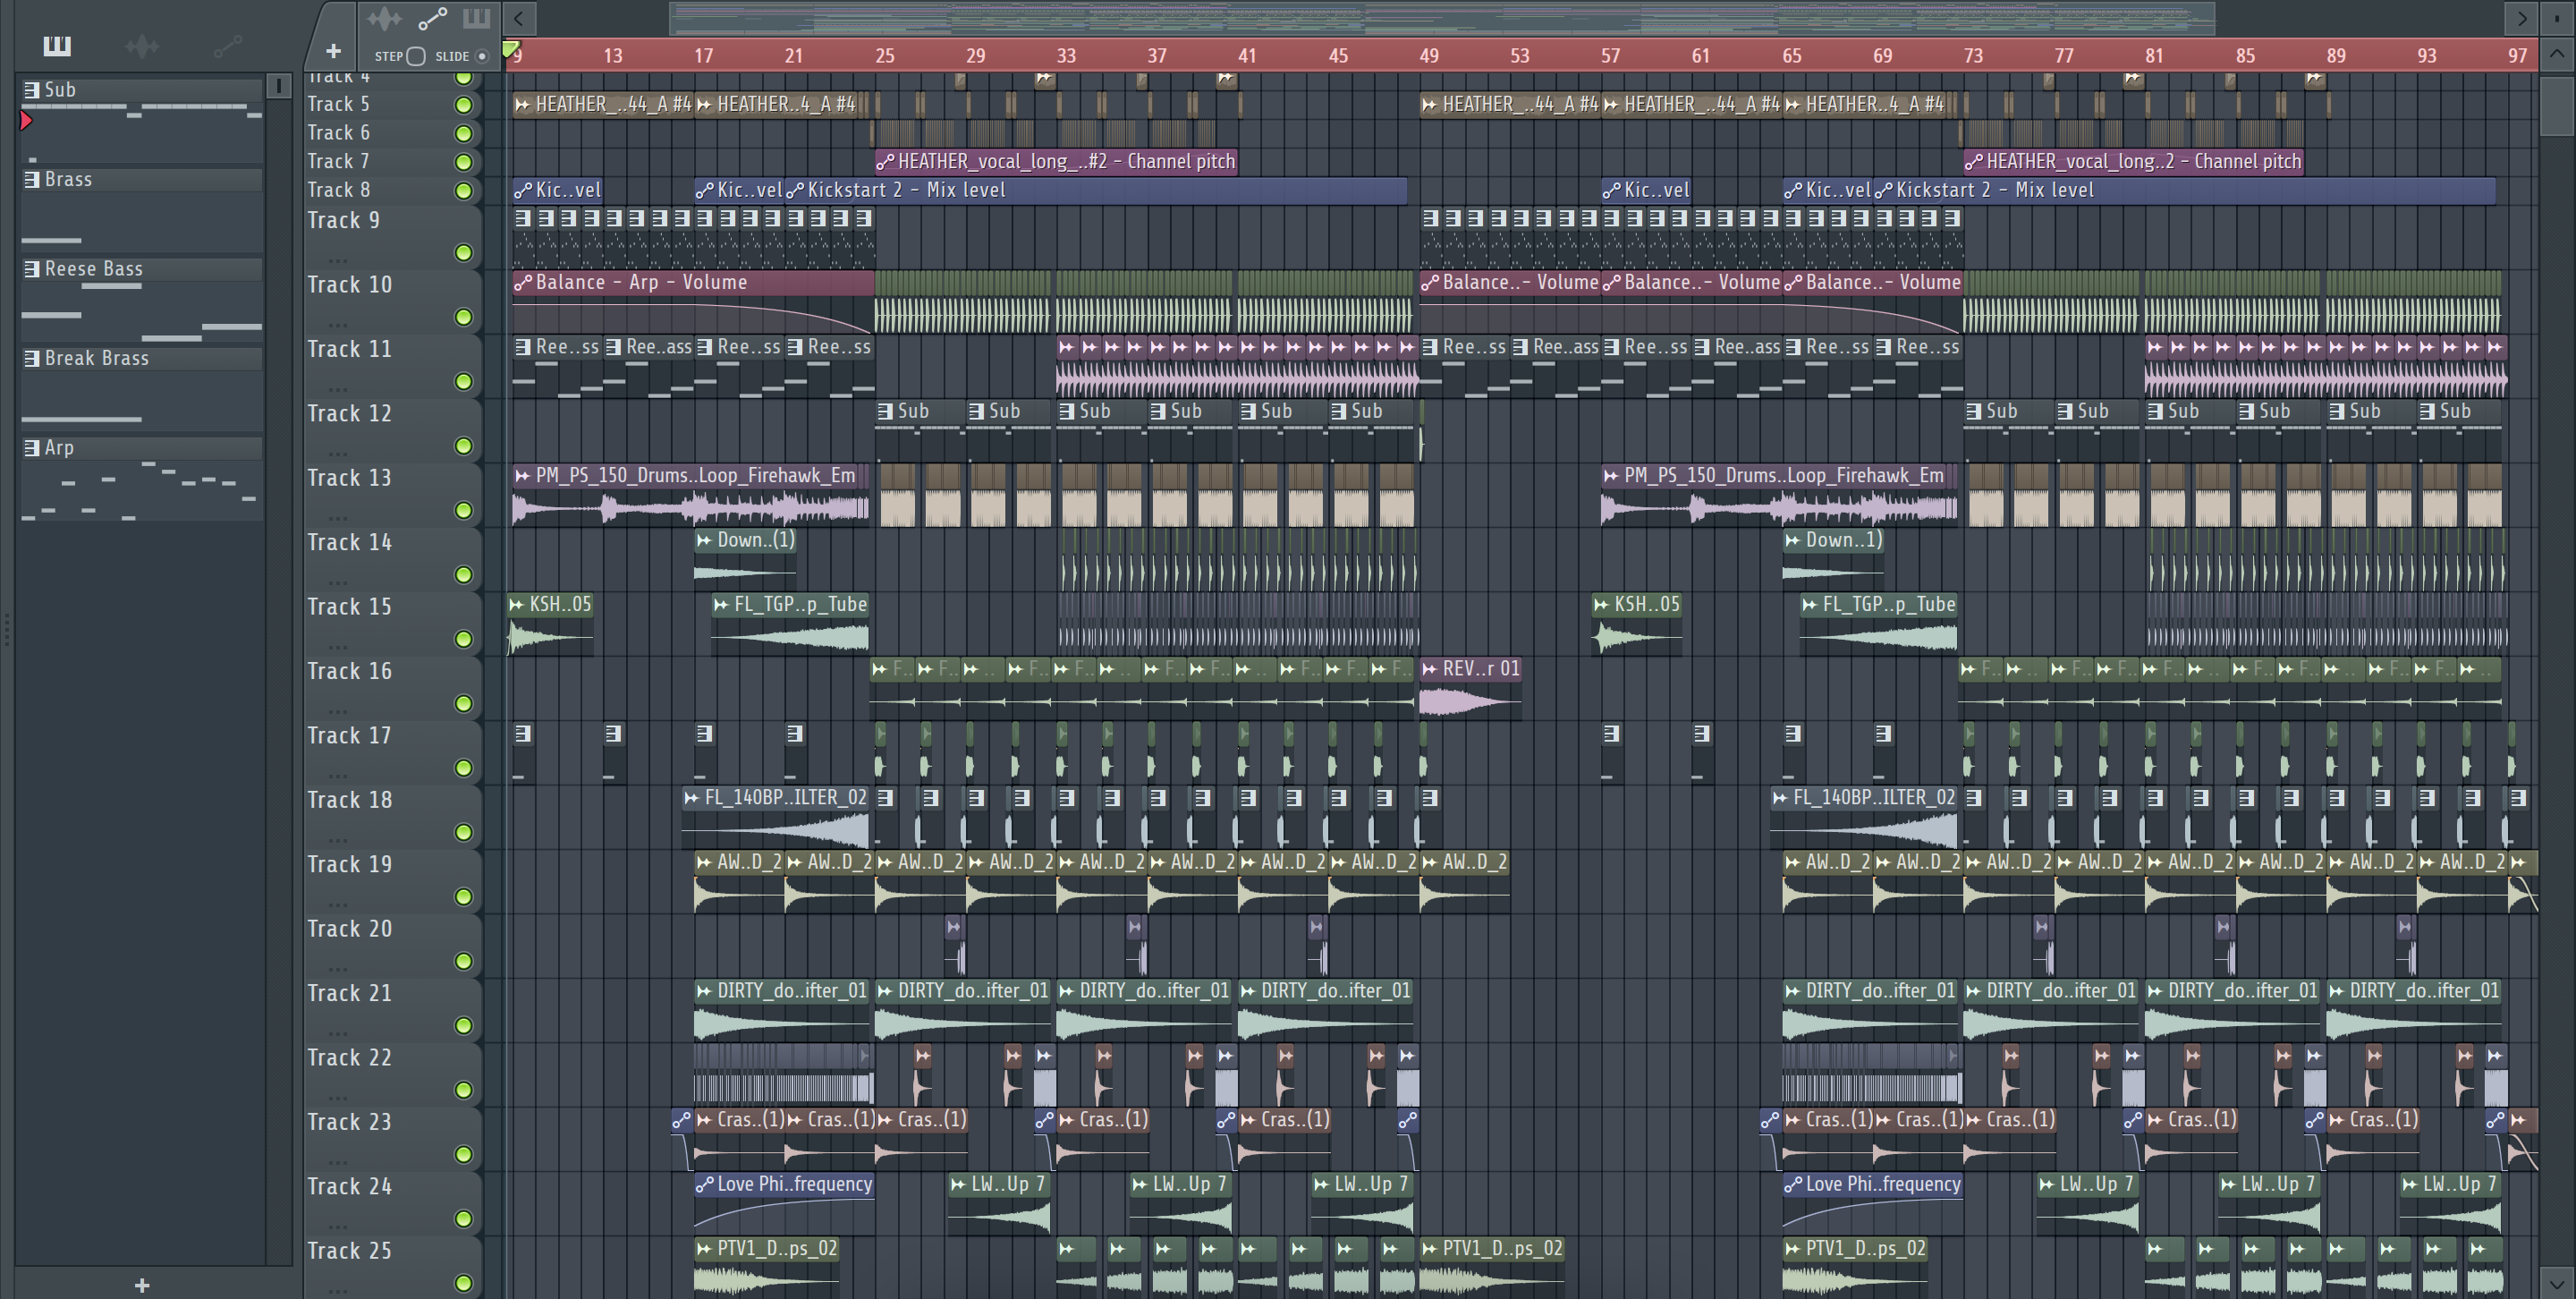Select first Ree..ss pattern clip on Track 11
This screenshot has width=2576, height=1299.
click(557, 367)
